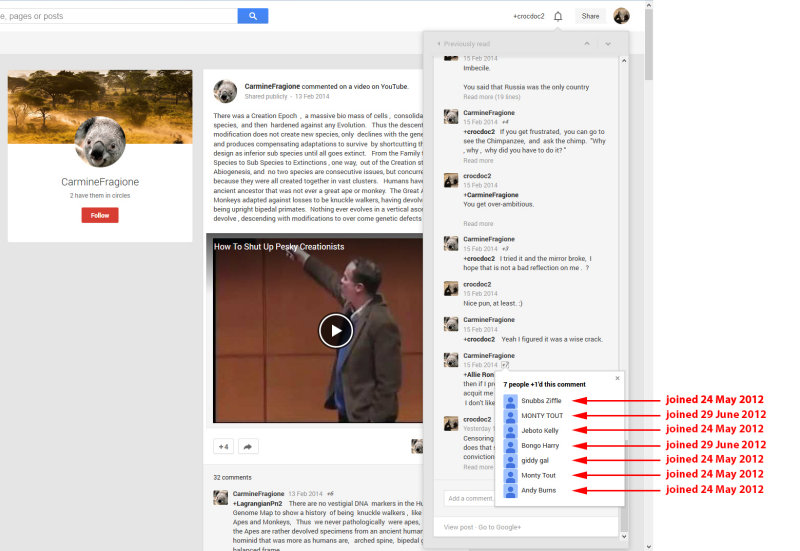Click avatar beside 'If you get frustrated' comment

tap(451, 116)
